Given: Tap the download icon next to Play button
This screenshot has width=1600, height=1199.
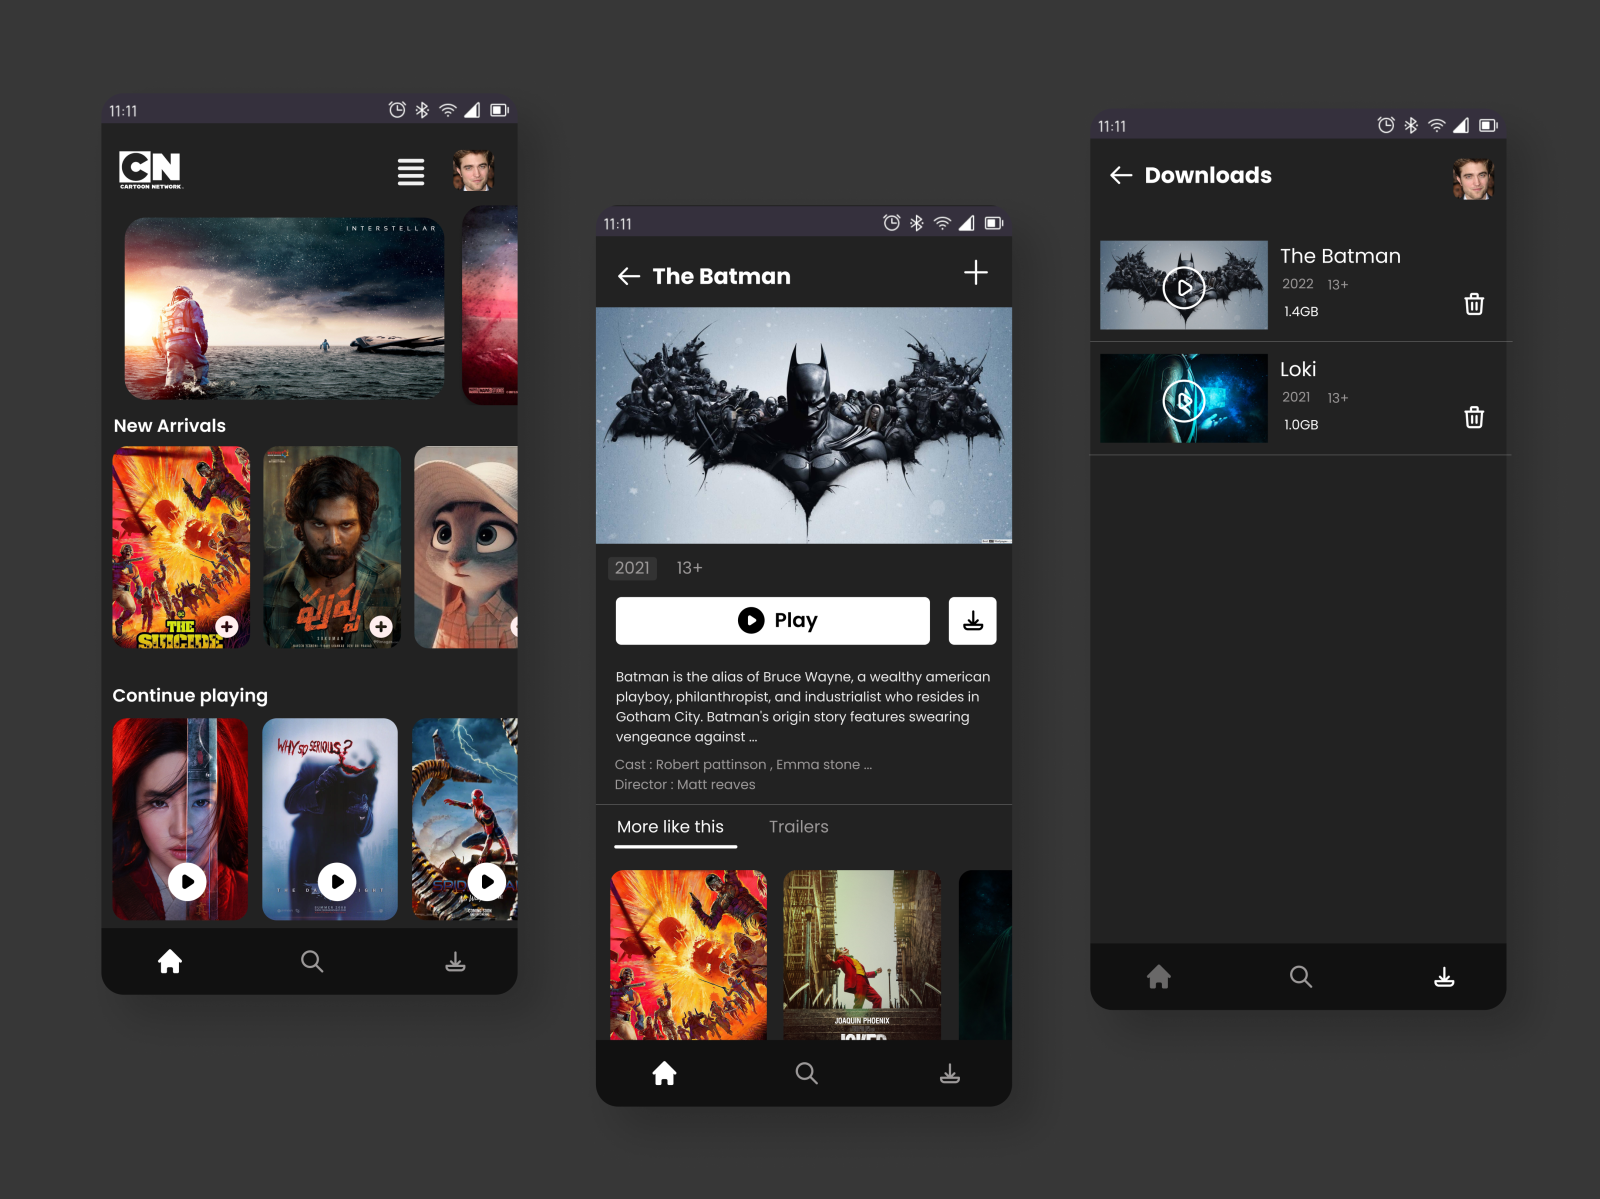Looking at the screenshot, I should click(972, 620).
